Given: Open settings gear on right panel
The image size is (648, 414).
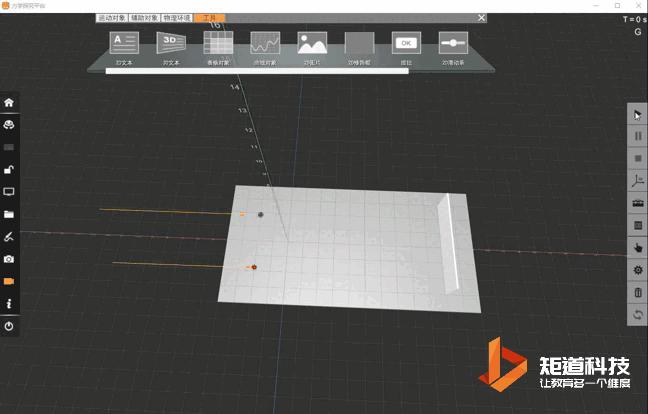Looking at the screenshot, I should (x=637, y=270).
